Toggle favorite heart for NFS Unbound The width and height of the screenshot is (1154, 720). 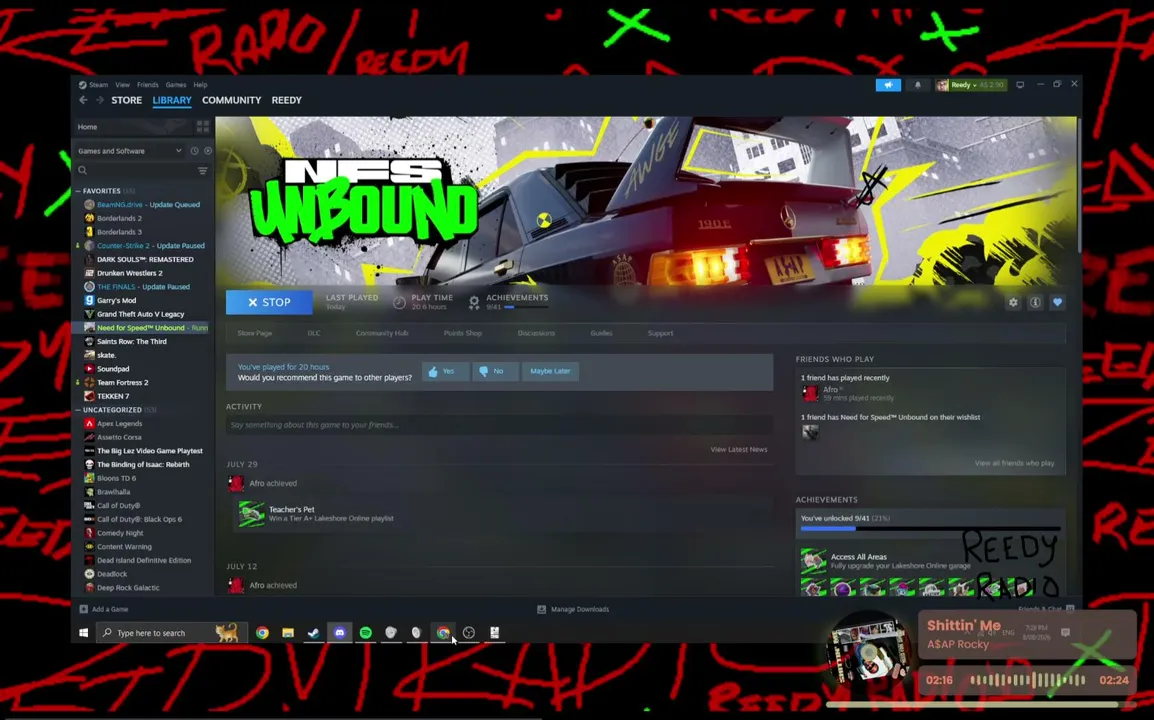(1058, 303)
